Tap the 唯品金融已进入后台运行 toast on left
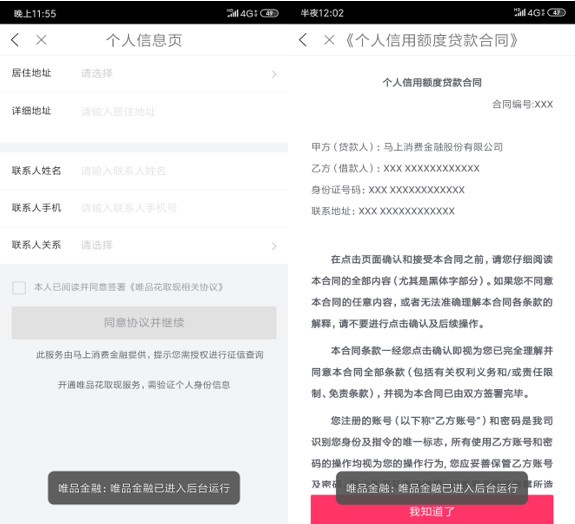The image size is (575, 524). [x=144, y=488]
